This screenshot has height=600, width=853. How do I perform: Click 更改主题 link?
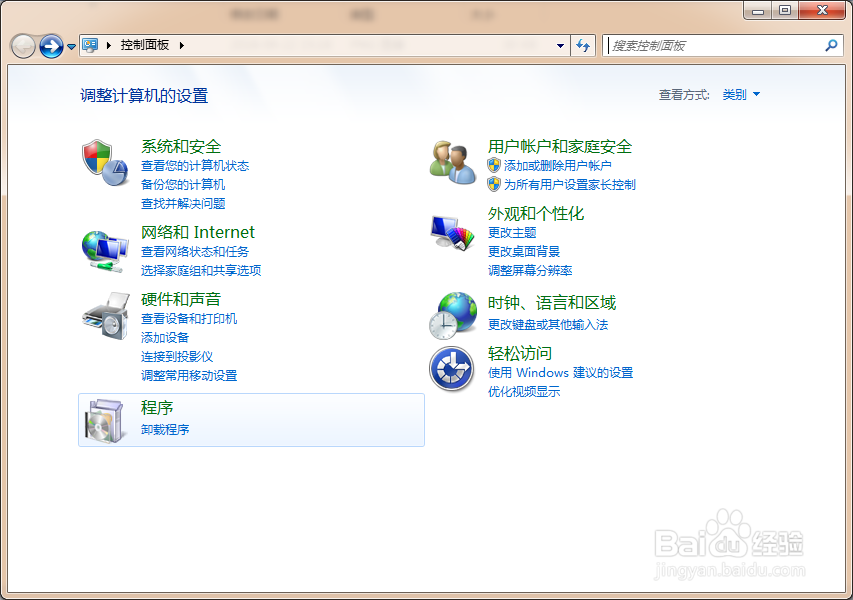click(511, 233)
